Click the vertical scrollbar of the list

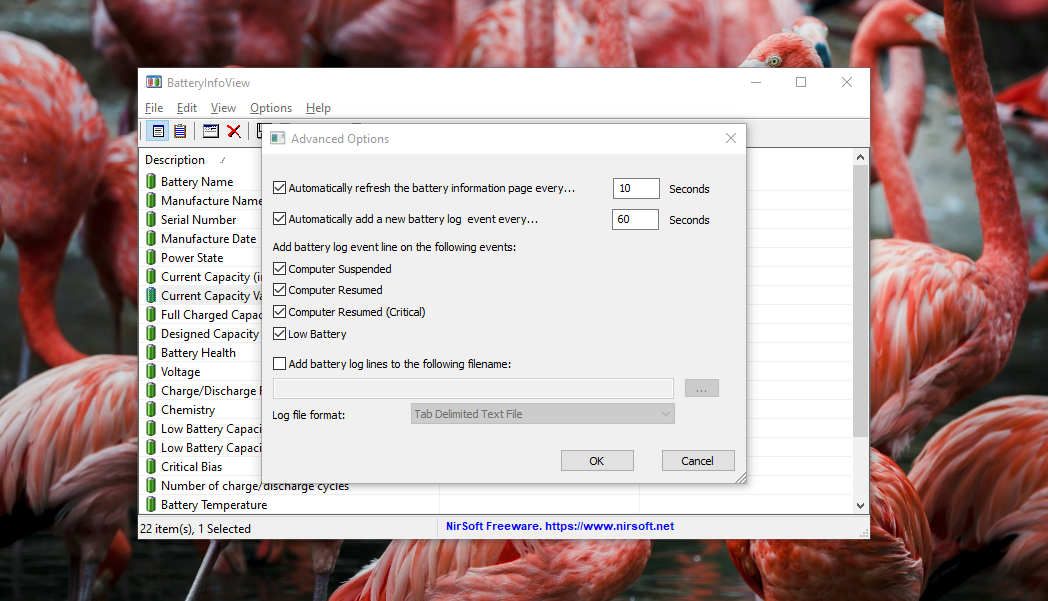point(860,300)
